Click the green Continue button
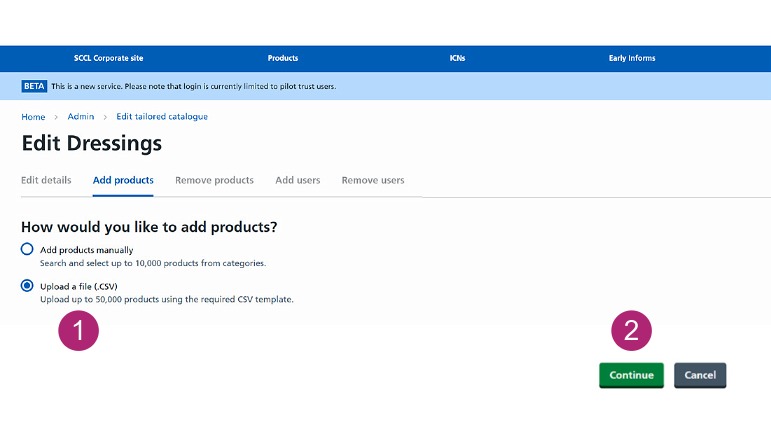Screen dimensions: 771x439 [631, 375]
